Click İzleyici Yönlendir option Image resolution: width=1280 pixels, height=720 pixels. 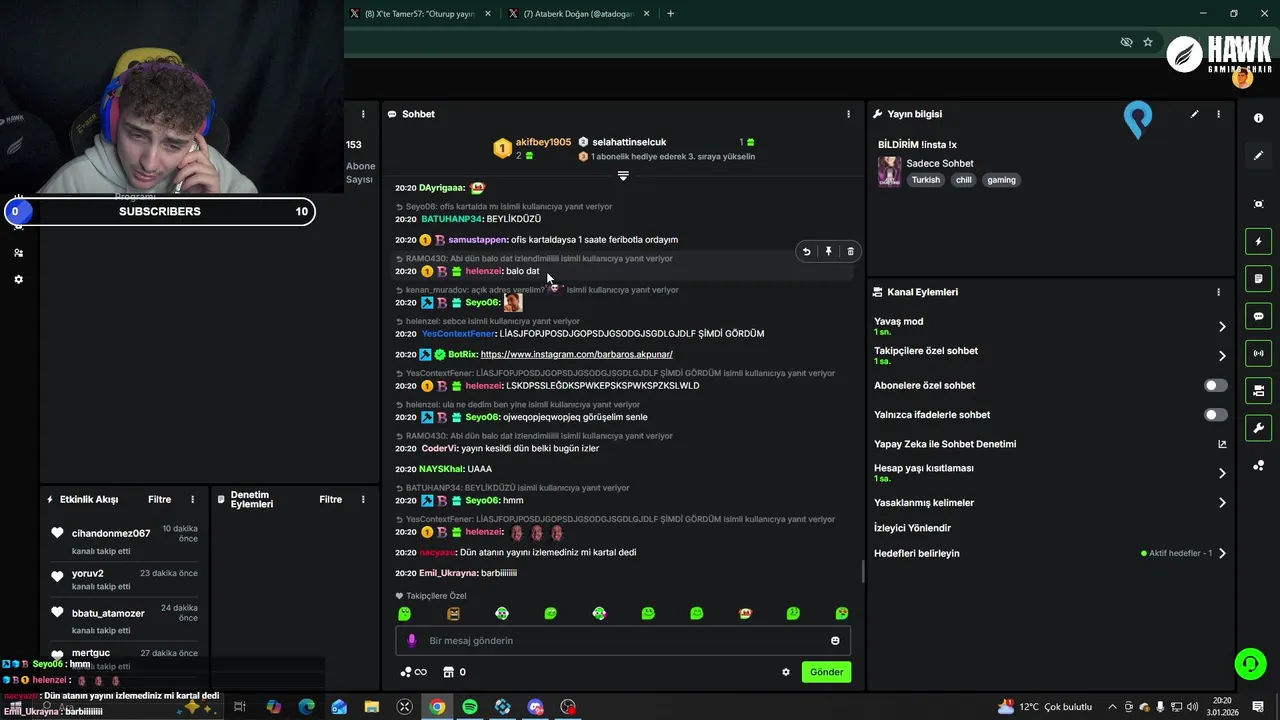[912, 528]
